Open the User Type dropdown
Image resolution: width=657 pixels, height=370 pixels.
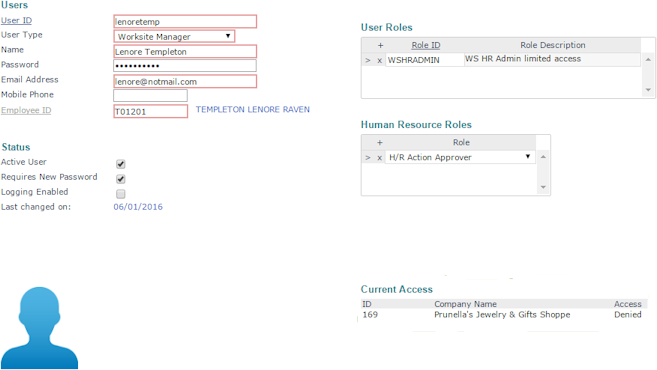coord(174,36)
